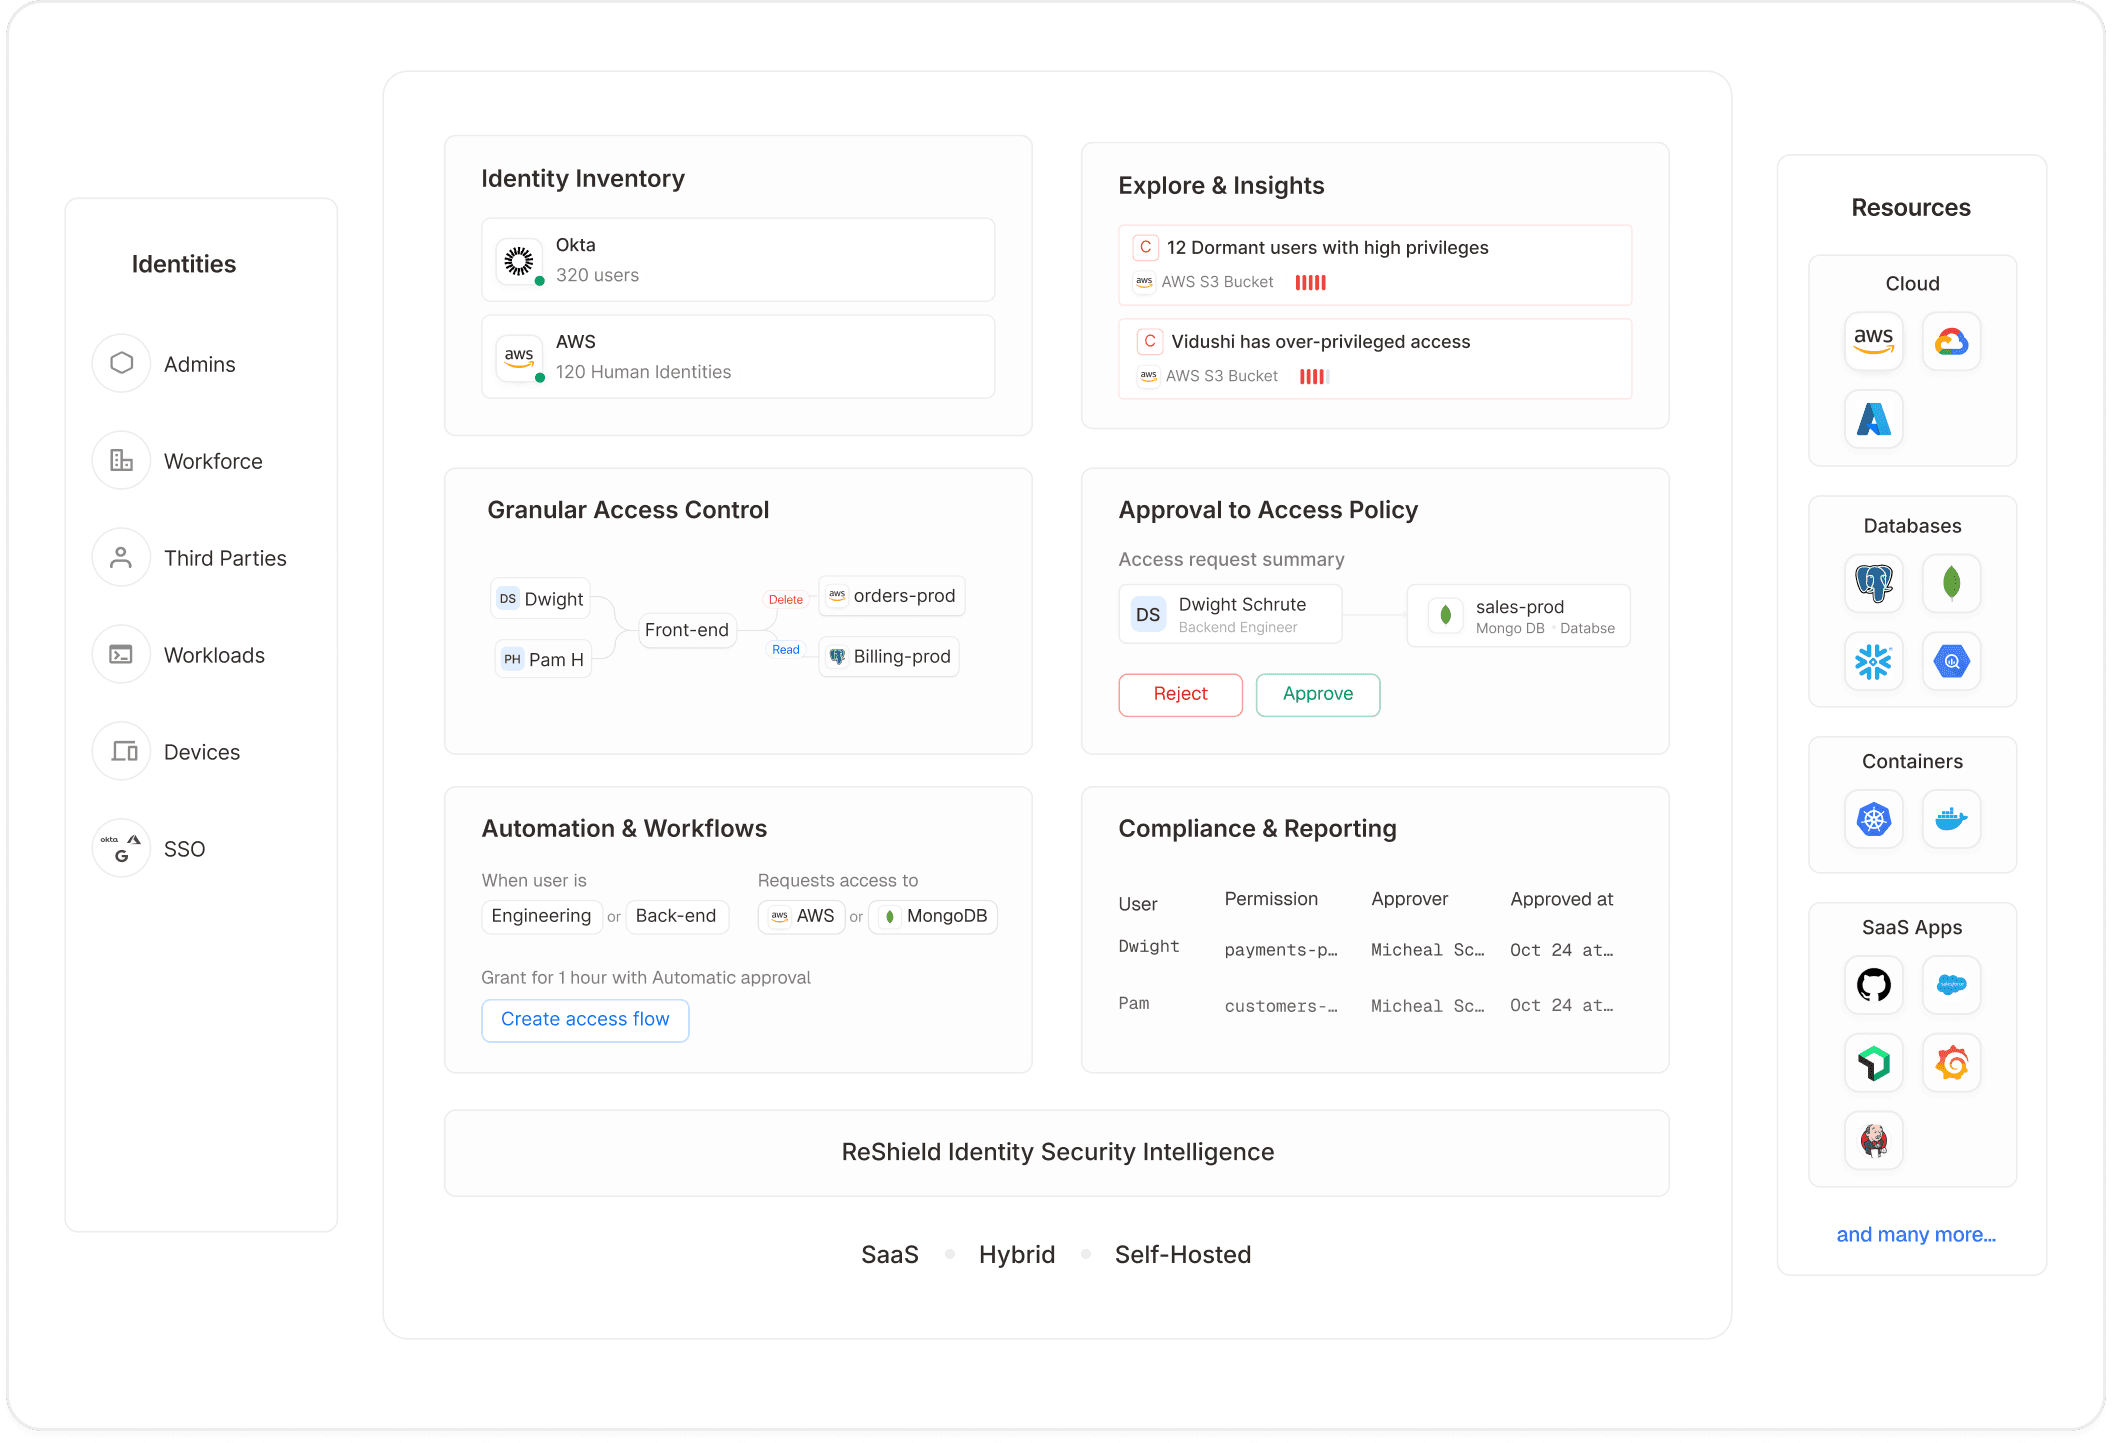Click the PostgreSQL database icon
This screenshot has height=1443, width=2112.
click(1873, 583)
